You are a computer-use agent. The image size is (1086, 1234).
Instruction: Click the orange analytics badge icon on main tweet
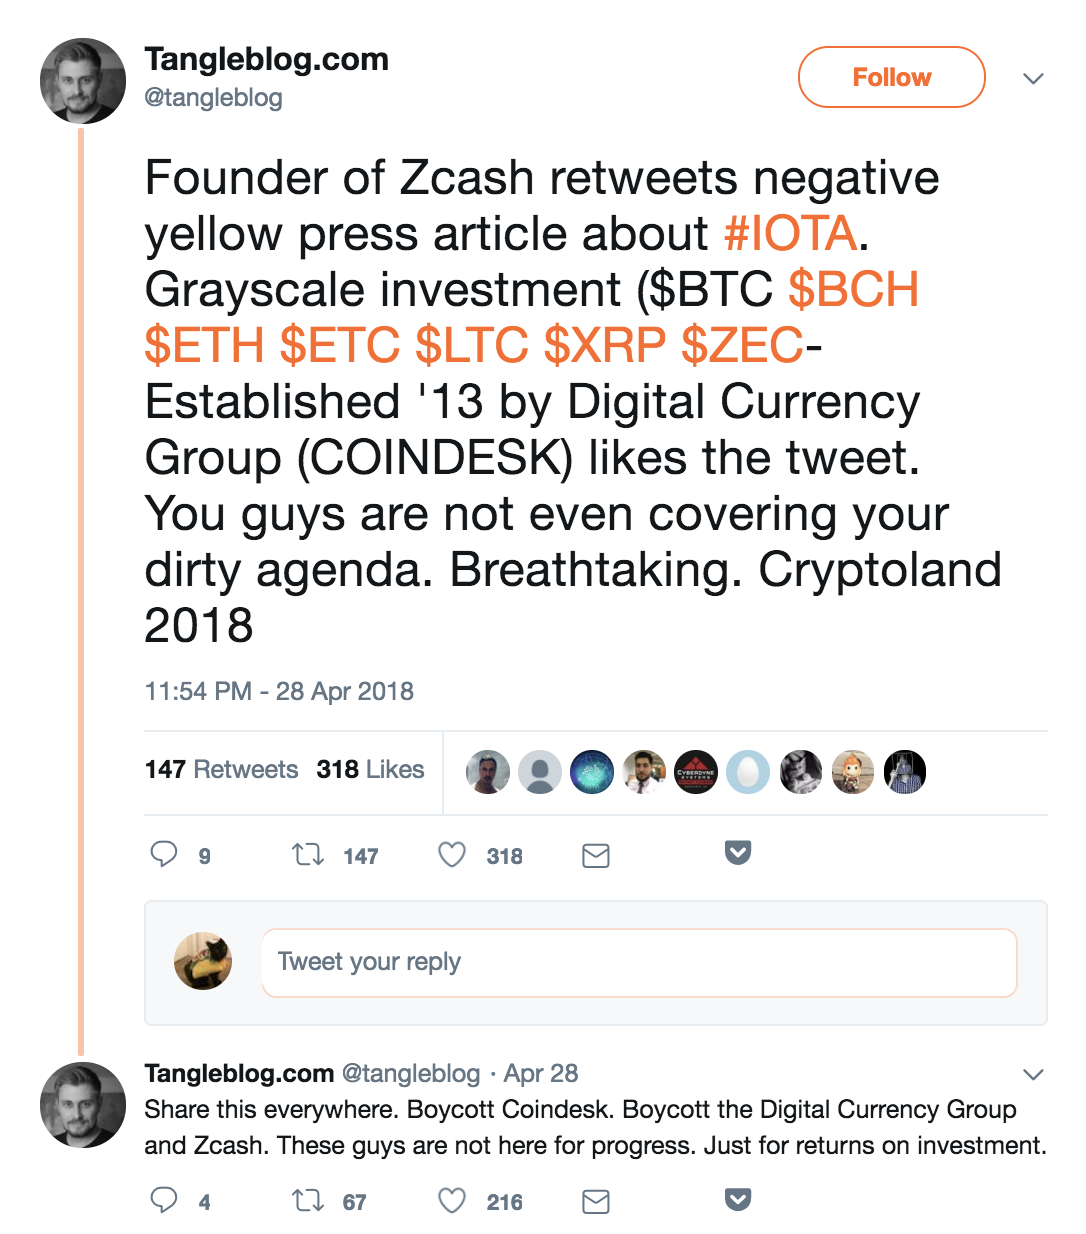tap(738, 853)
